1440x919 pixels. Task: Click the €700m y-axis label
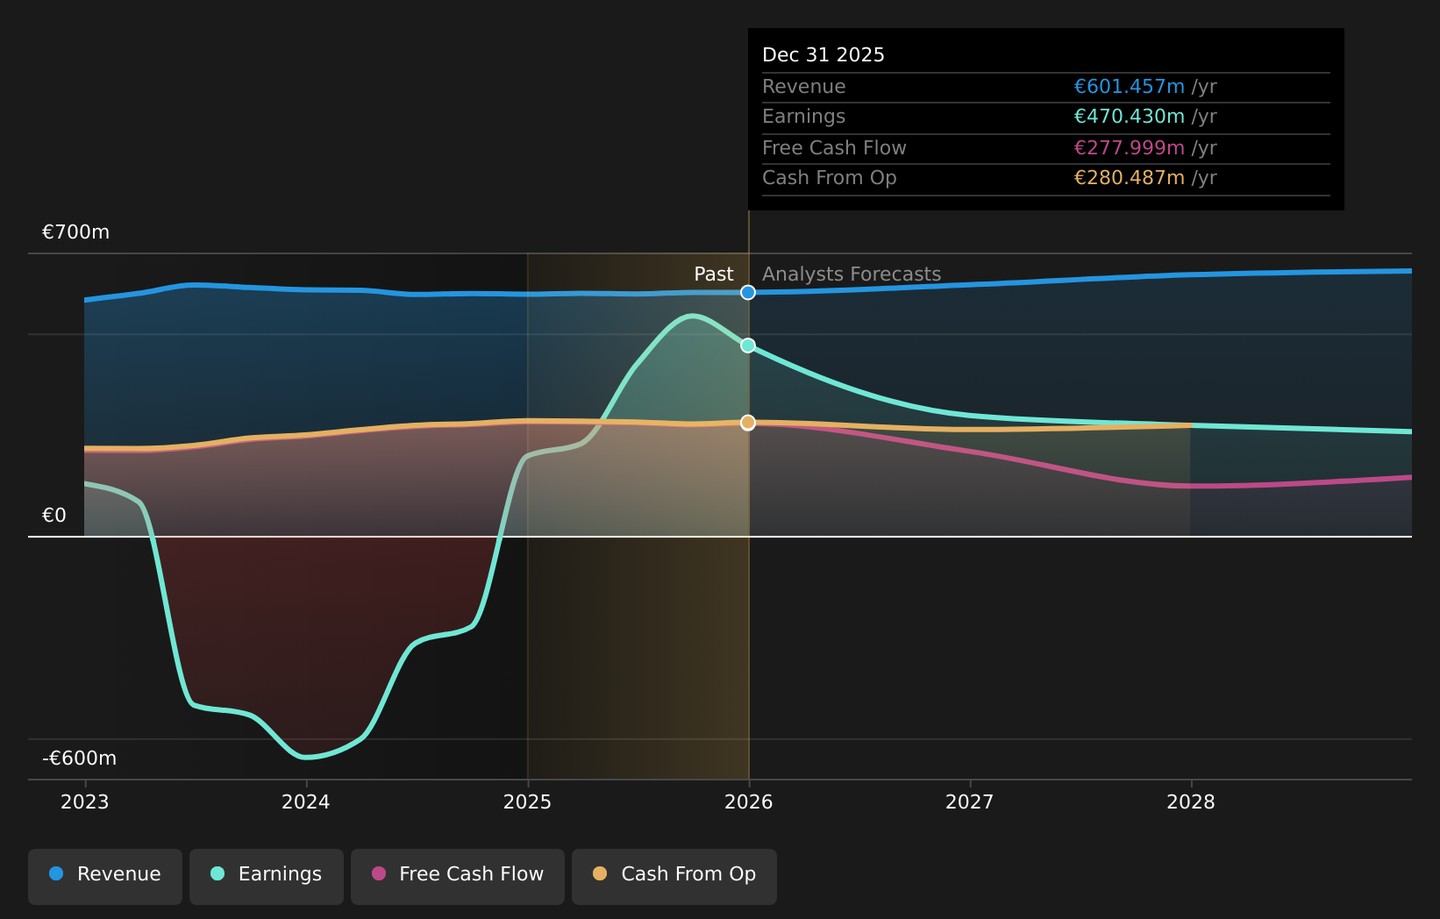click(x=76, y=232)
